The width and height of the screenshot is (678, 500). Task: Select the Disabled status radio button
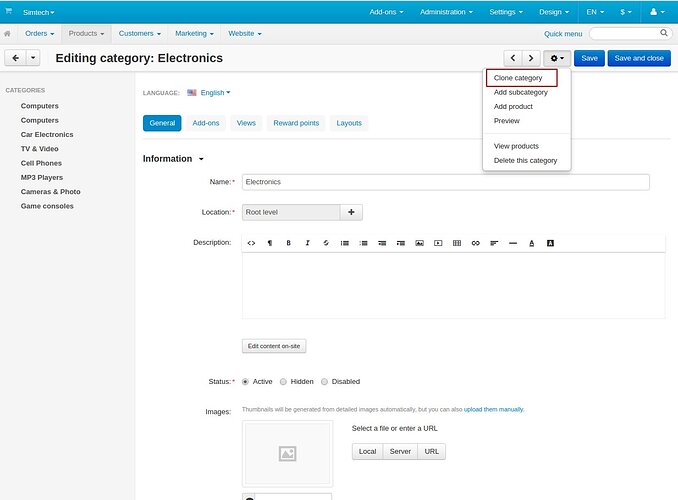[324, 381]
